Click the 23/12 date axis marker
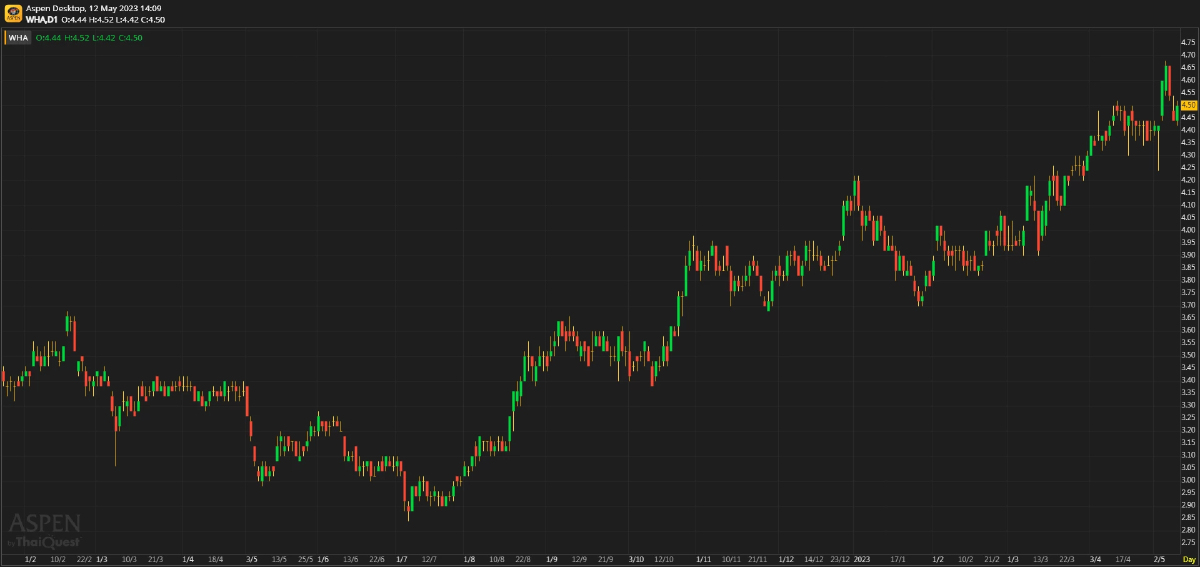 (842, 558)
